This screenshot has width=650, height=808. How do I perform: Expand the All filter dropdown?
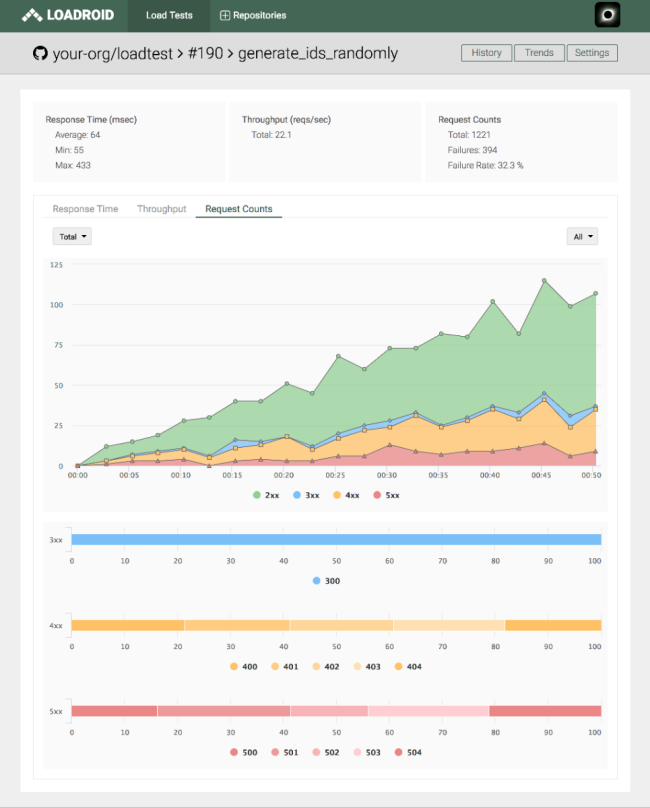[x=581, y=237]
